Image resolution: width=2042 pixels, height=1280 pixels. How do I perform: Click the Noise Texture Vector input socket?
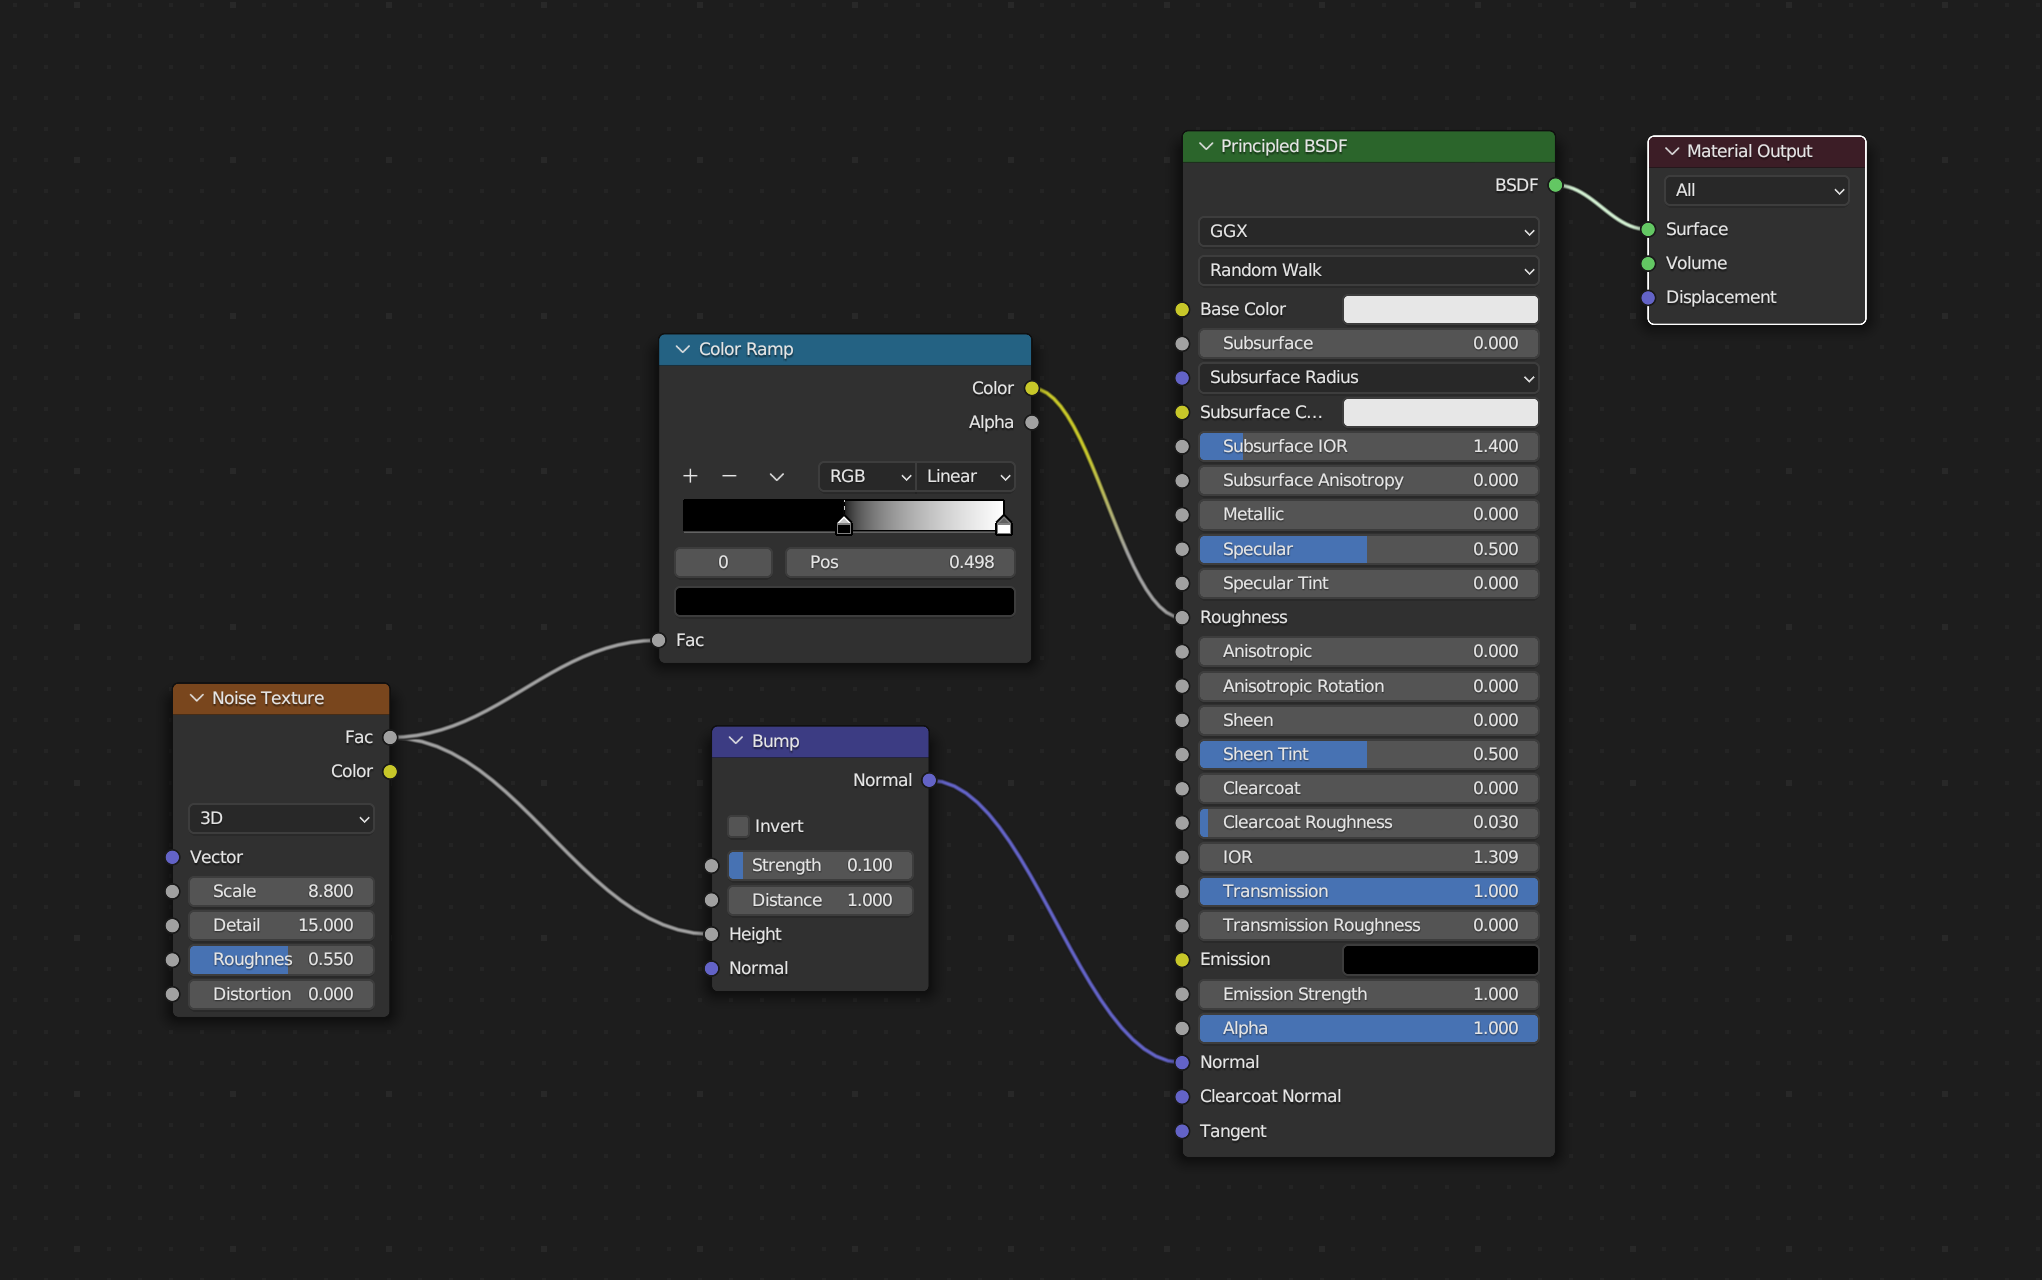coord(172,858)
